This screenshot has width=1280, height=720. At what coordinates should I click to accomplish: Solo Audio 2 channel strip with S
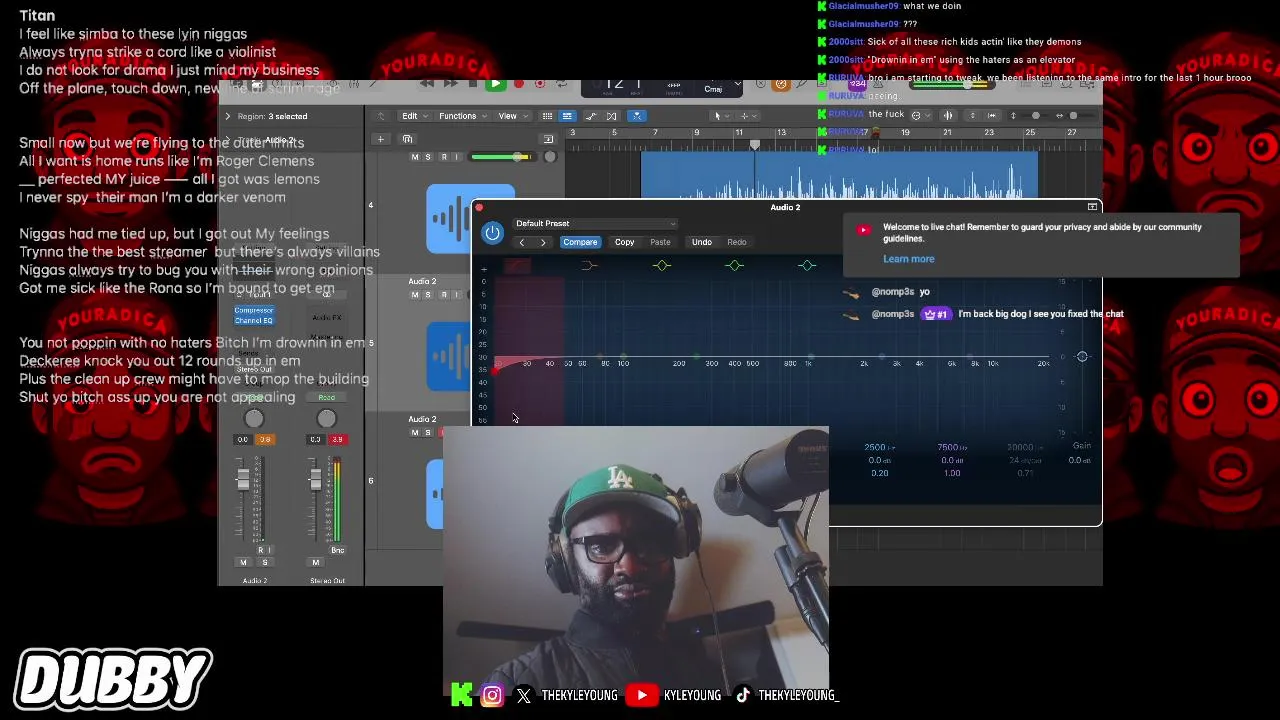(x=265, y=562)
